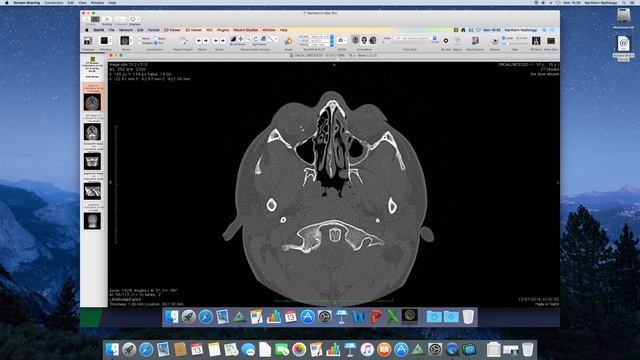The height and width of the screenshot is (360, 640).
Task: Open the Database window from OsiriX toolbar
Action: [x=88, y=41]
